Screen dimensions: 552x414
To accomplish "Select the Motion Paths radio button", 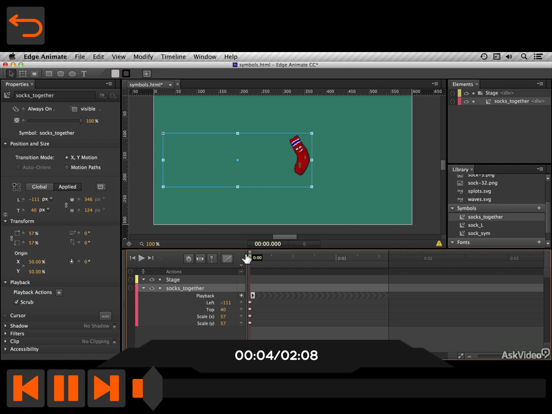I will pyautogui.click(x=67, y=167).
